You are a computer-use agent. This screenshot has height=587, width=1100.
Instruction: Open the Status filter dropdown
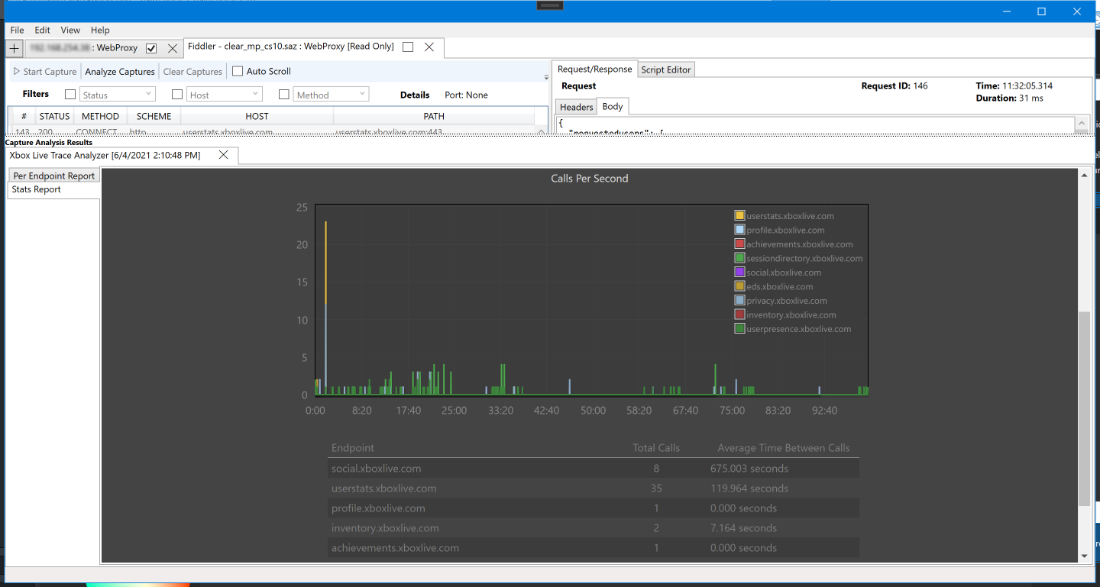(x=117, y=94)
